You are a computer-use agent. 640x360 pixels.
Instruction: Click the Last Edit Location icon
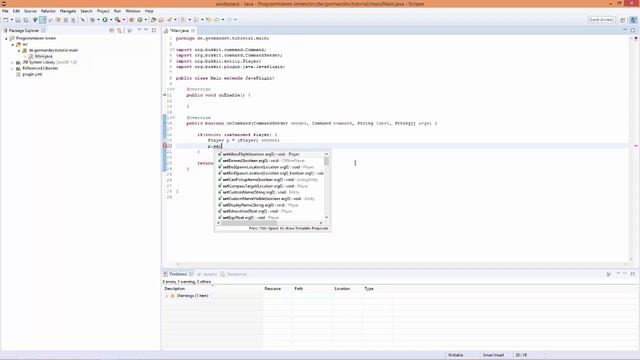[x=209, y=20]
